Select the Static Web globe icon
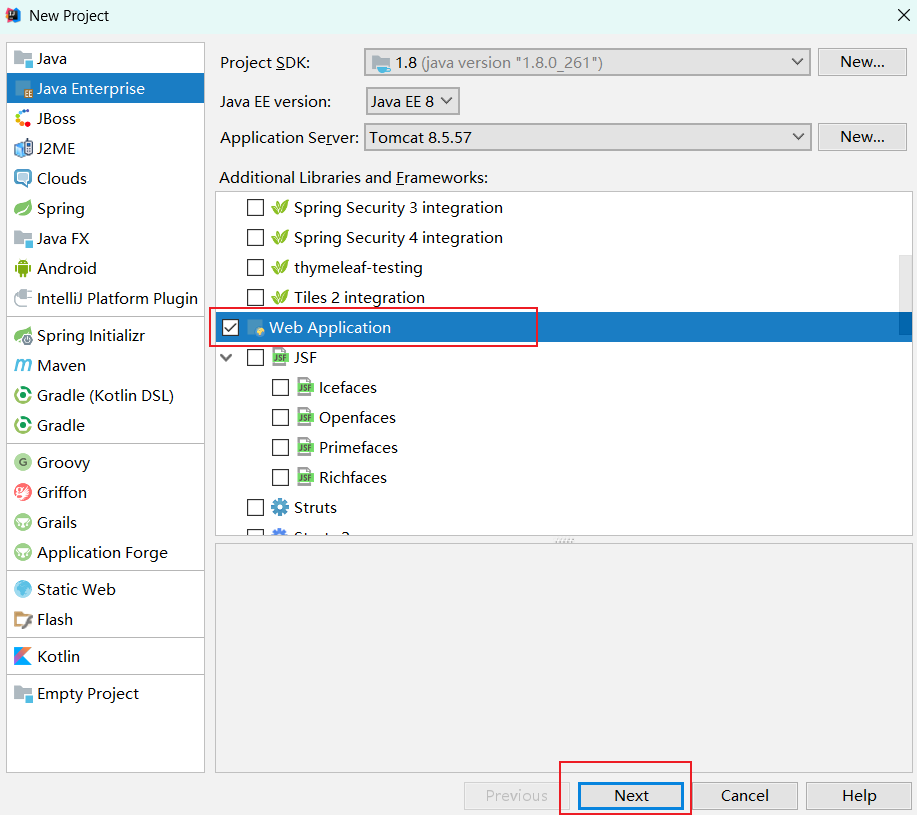The image size is (917, 815). pyautogui.click(x=23, y=589)
